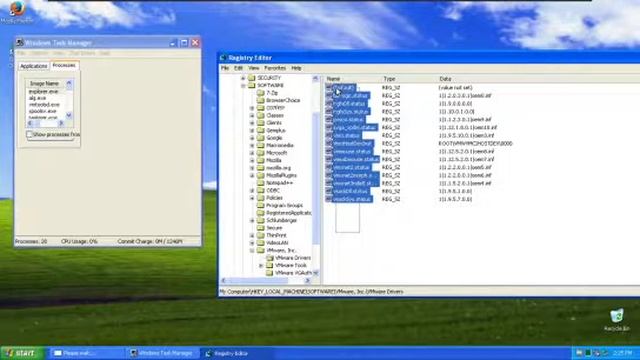640x360 pixels.
Task: Expand the Policies key
Action: 252,198
